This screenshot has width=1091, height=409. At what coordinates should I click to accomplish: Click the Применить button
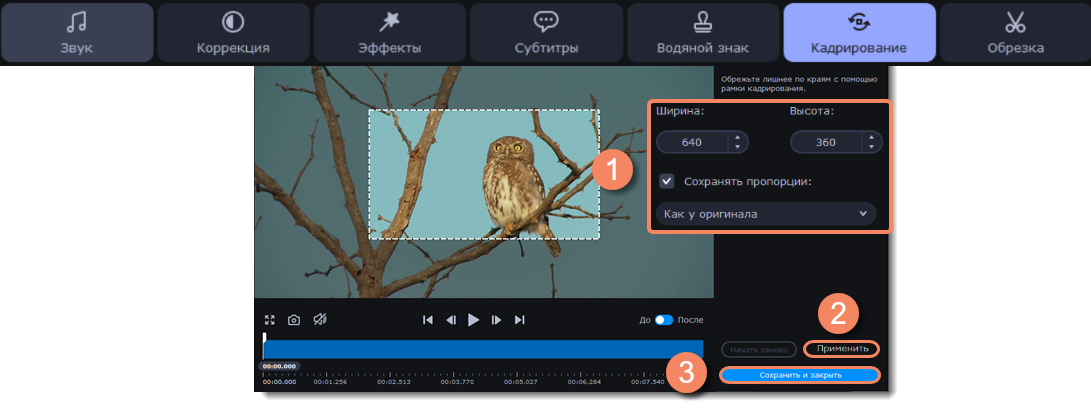click(841, 349)
